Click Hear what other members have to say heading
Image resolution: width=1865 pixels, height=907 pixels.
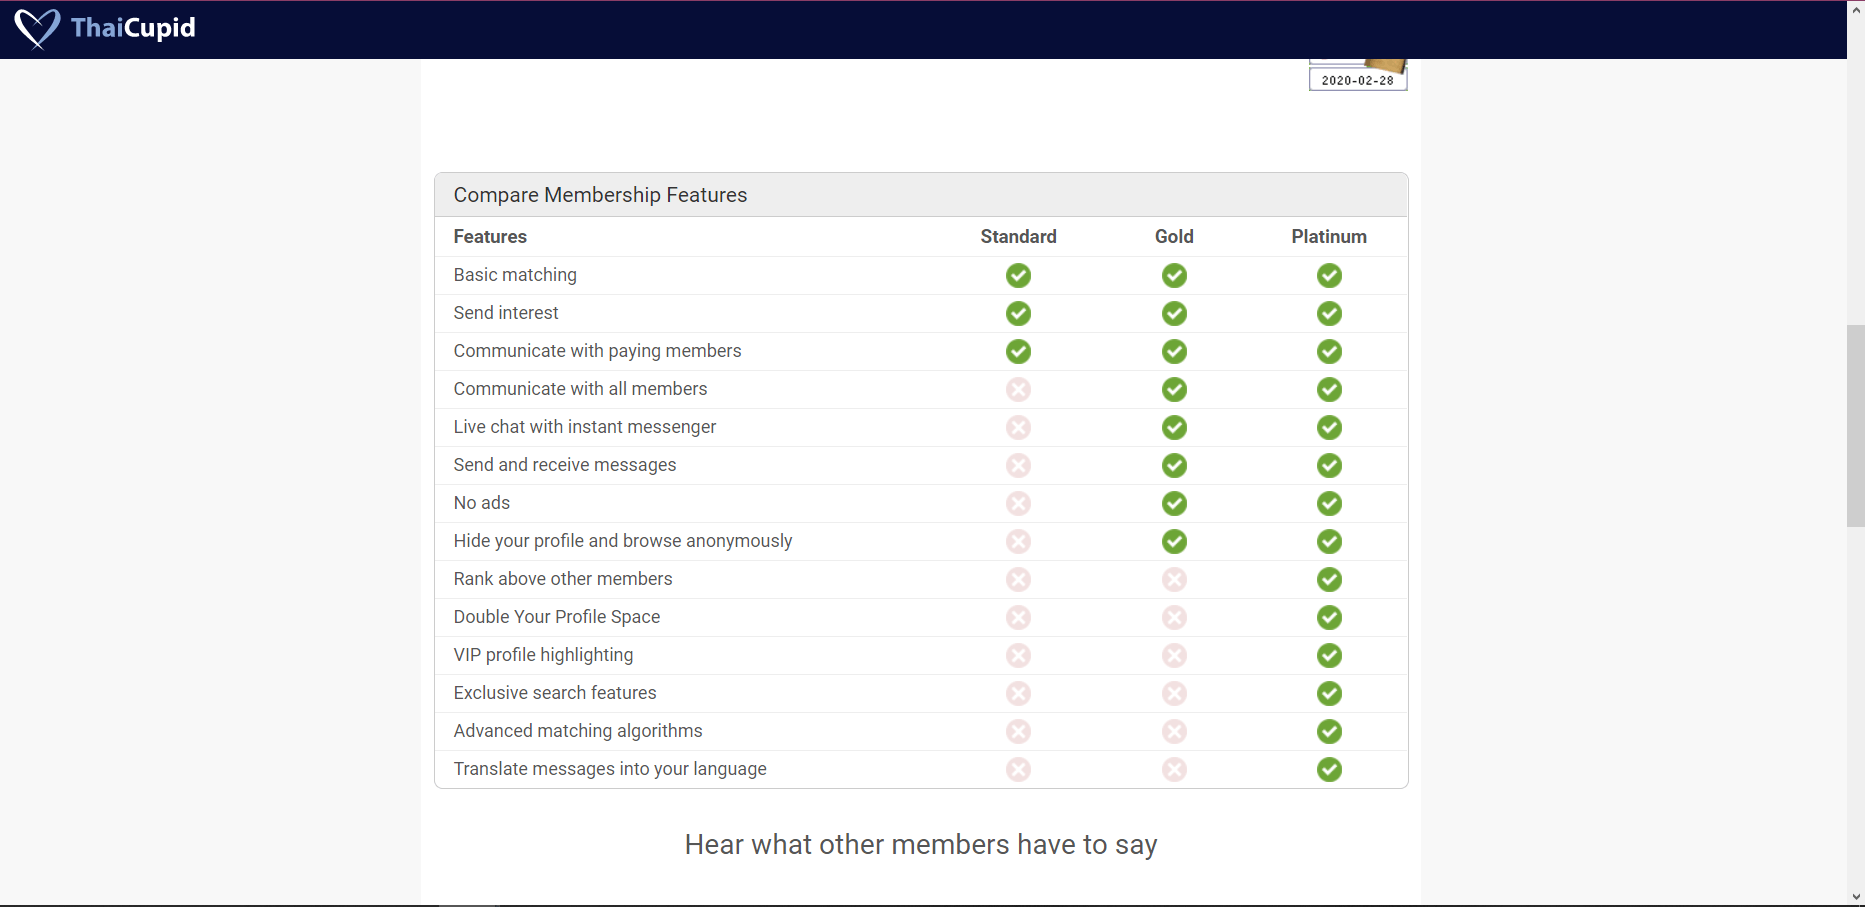click(921, 845)
